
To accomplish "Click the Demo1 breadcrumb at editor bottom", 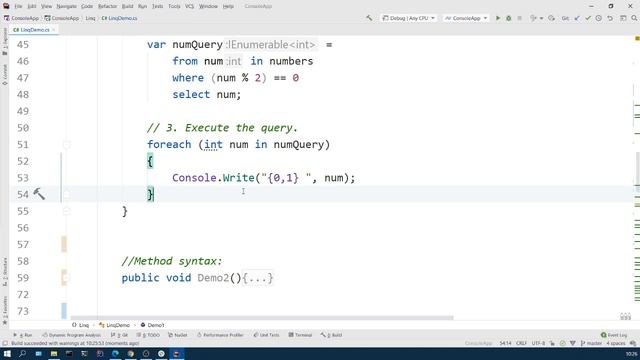I will 152,325.
